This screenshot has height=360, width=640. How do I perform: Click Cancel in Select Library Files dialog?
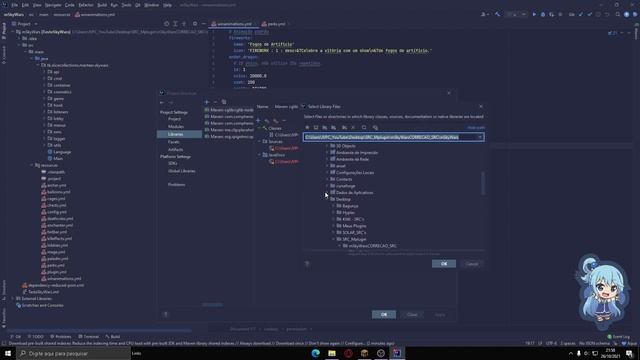(x=472, y=264)
